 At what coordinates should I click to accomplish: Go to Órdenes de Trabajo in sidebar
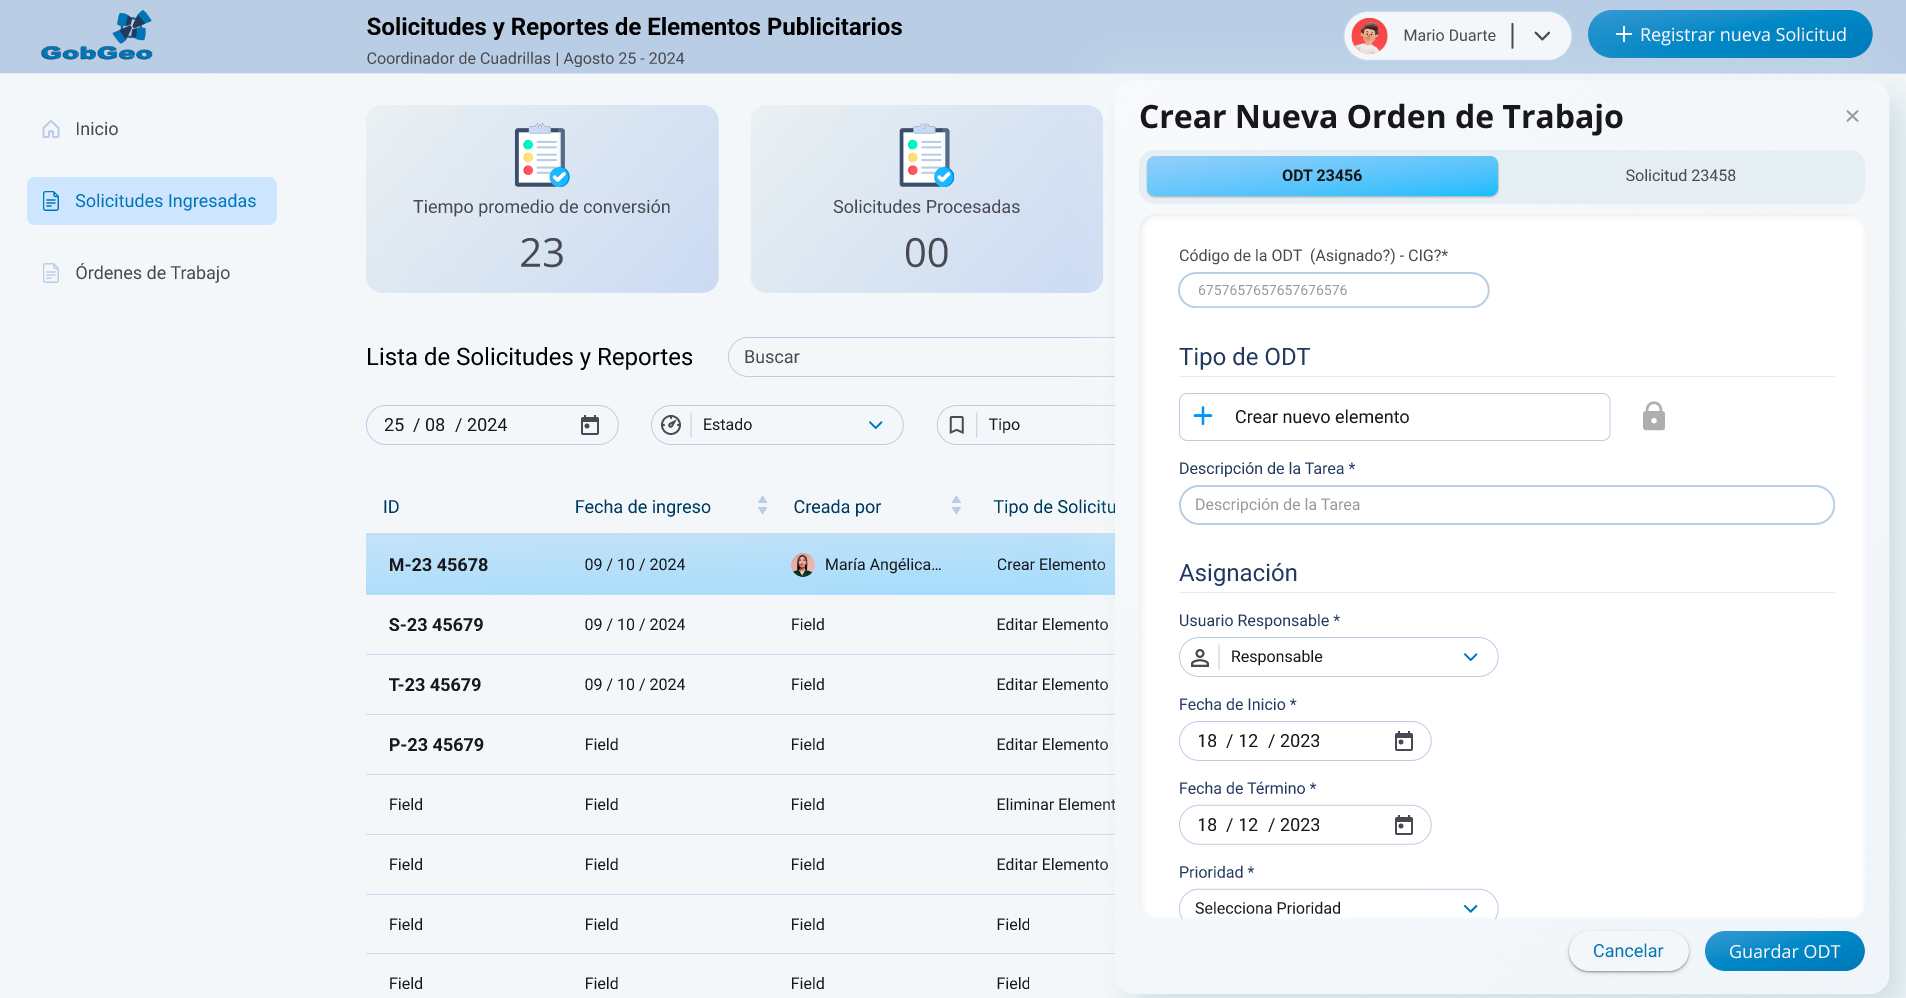pyautogui.click(x=152, y=273)
